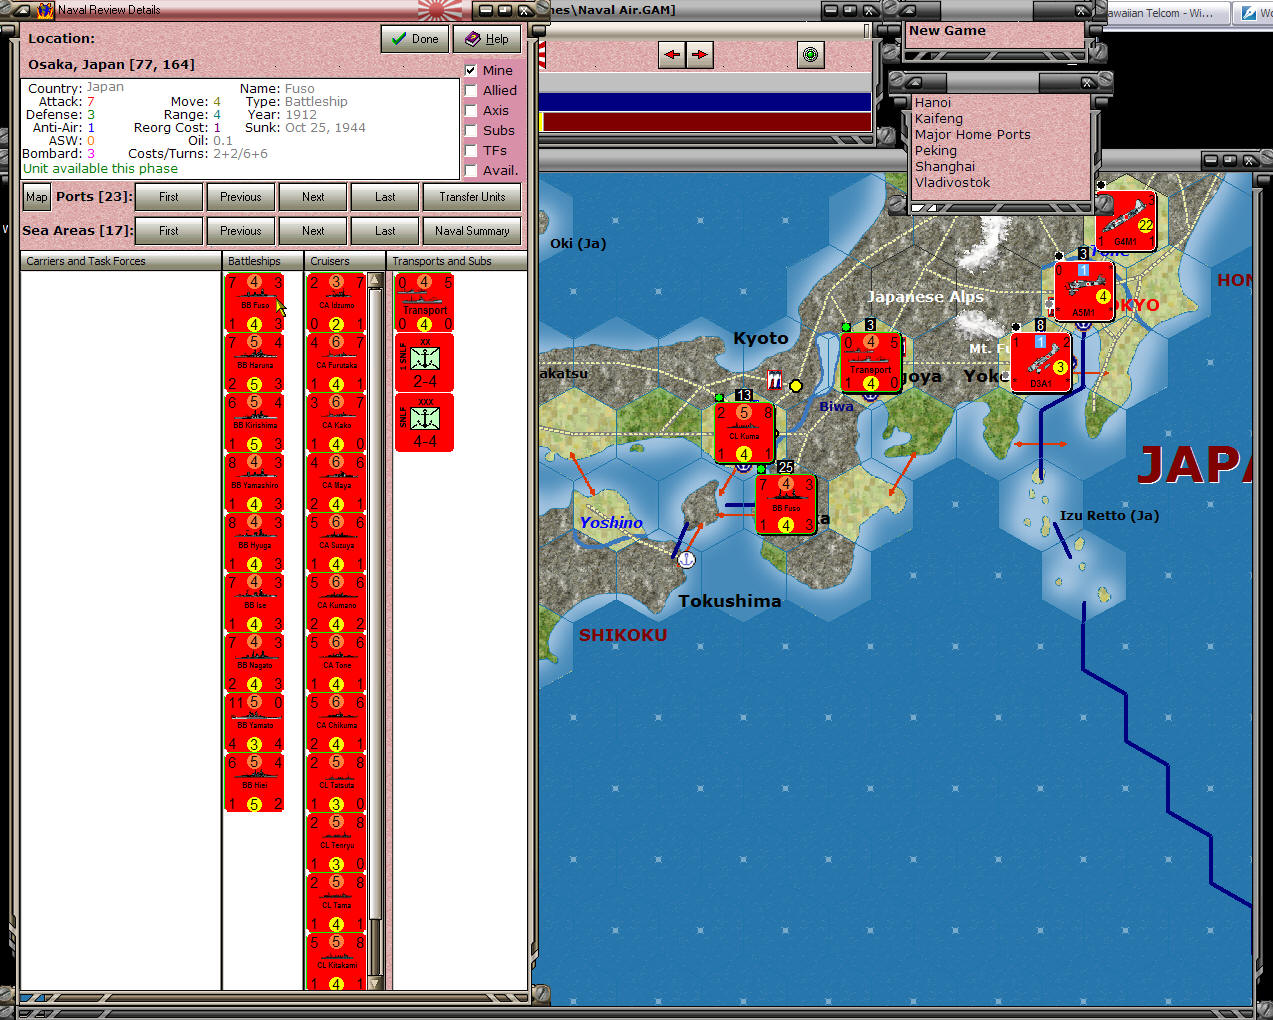The width and height of the screenshot is (1273, 1020).
Task: Click the left red arrow toolbar button
Action: coord(672,54)
